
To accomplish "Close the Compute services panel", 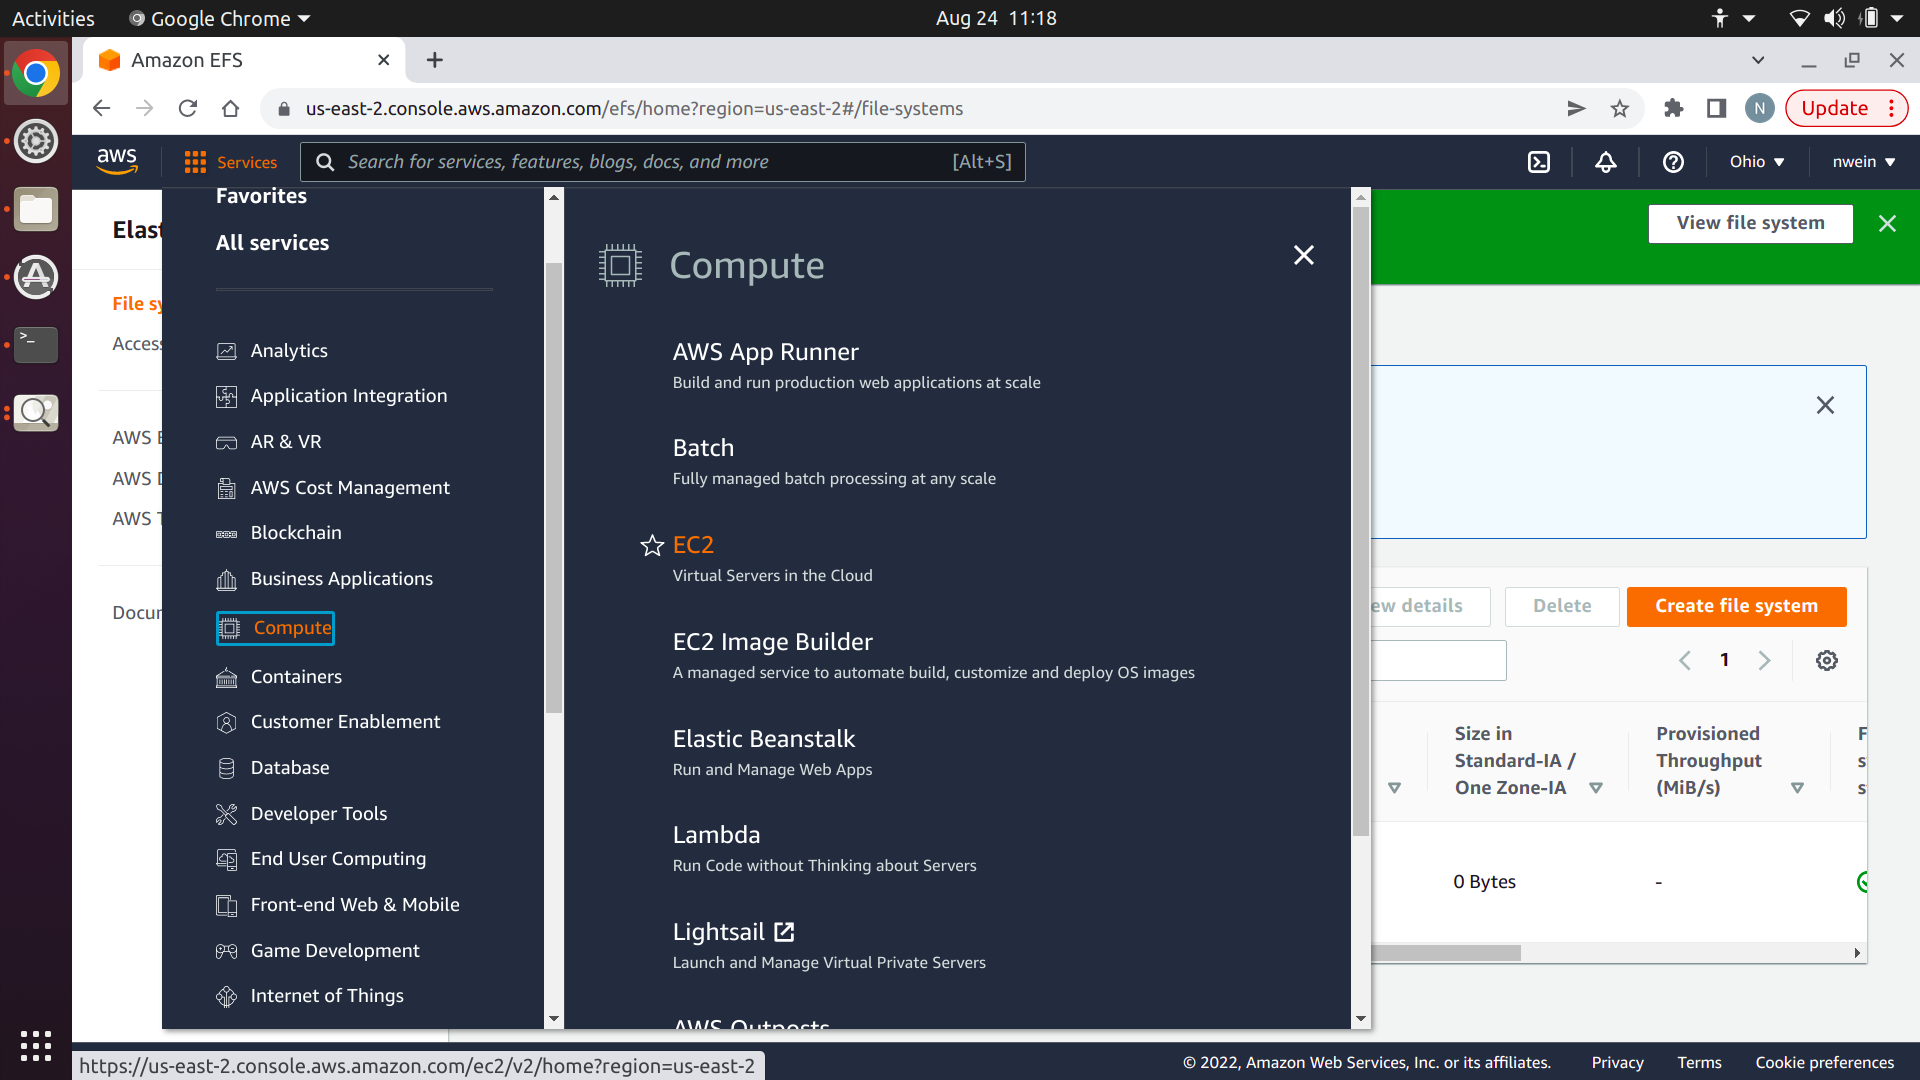I will tap(1303, 256).
